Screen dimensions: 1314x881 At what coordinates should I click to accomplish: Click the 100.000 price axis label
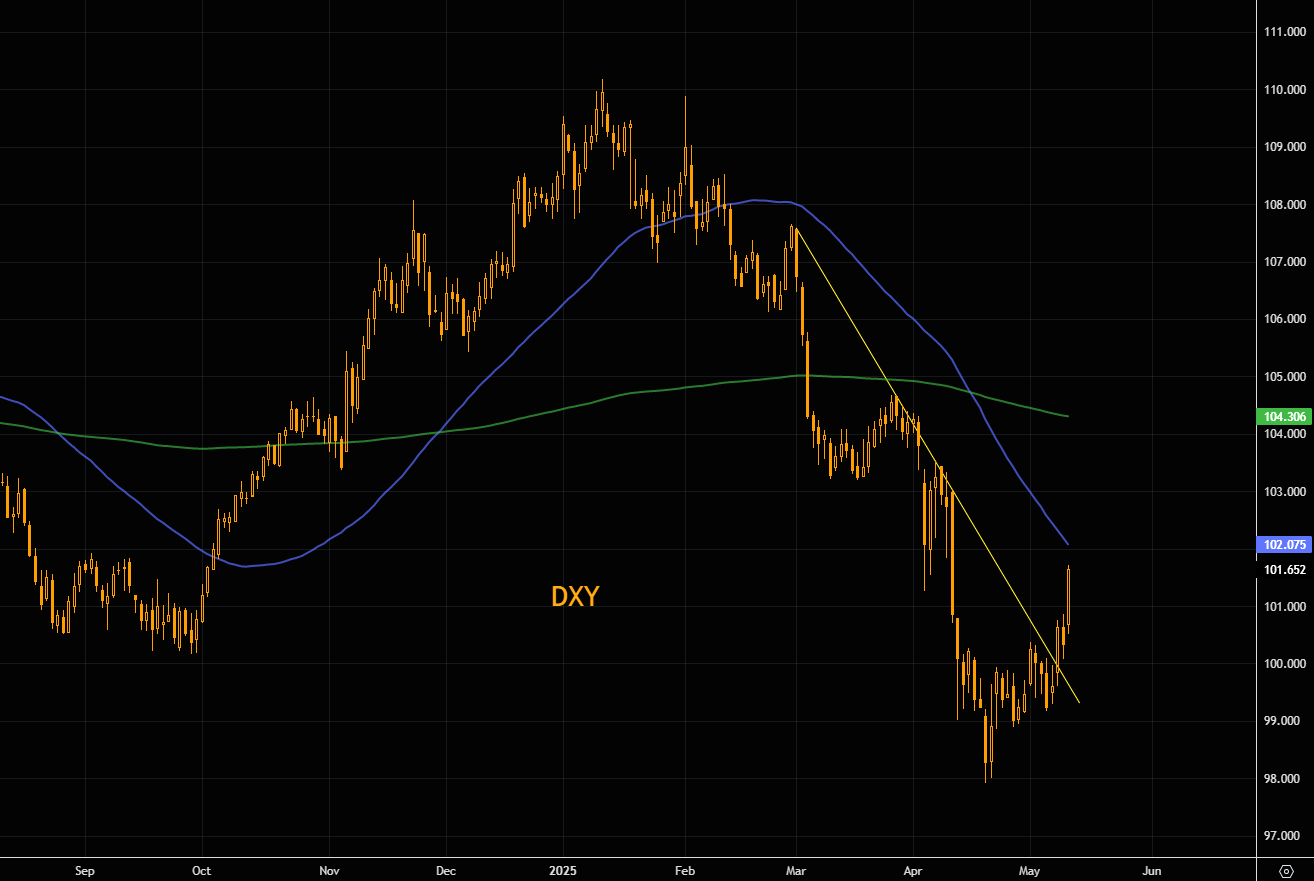tap(1284, 664)
